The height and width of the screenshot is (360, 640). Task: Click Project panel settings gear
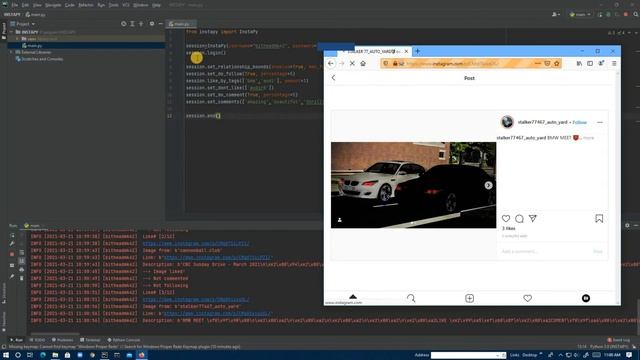click(152, 24)
